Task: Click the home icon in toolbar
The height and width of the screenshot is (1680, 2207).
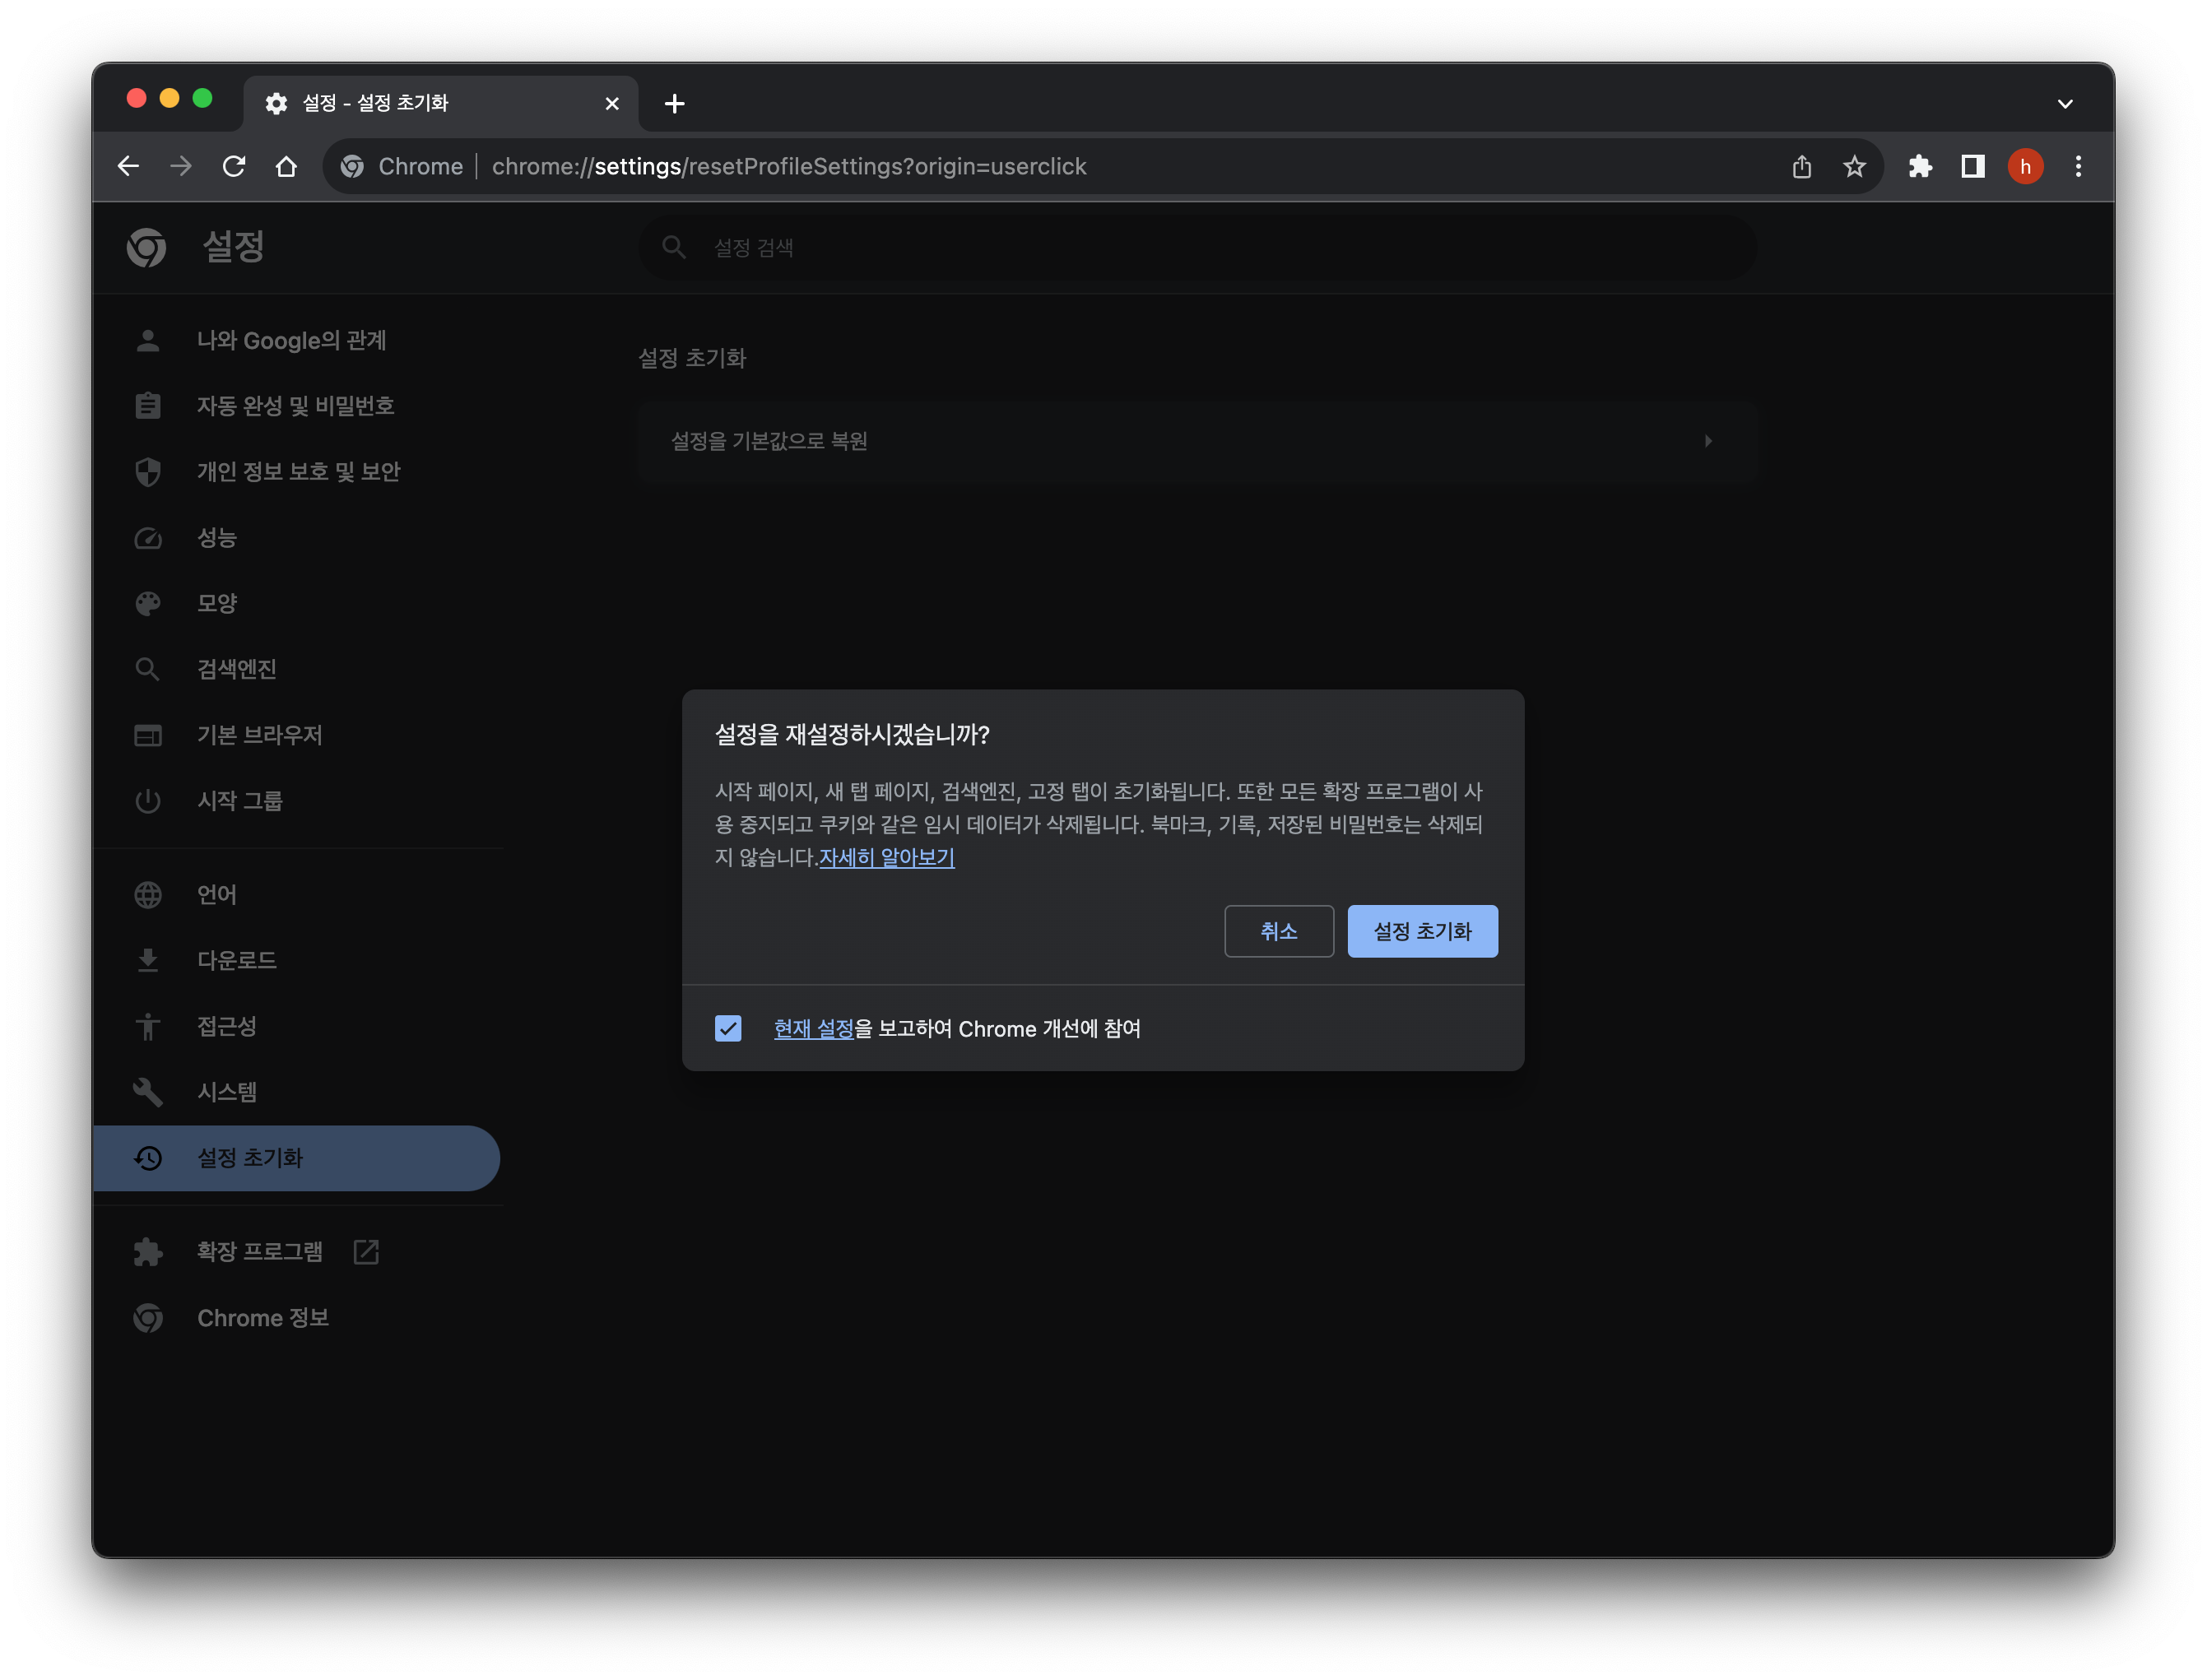Action: pos(287,166)
